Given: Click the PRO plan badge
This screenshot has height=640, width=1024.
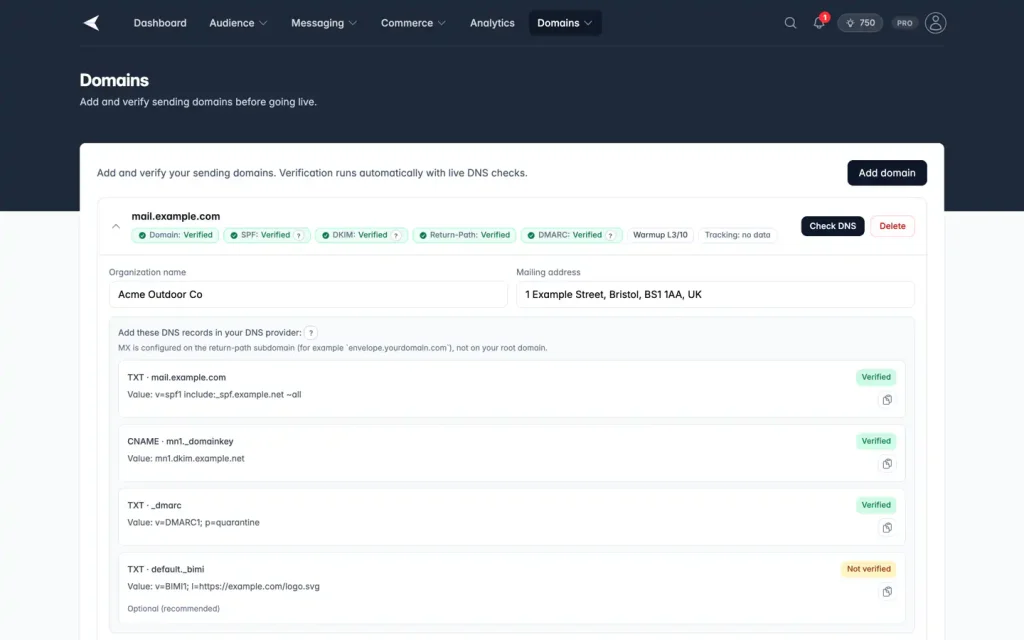Looking at the screenshot, I should tap(904, 23).
